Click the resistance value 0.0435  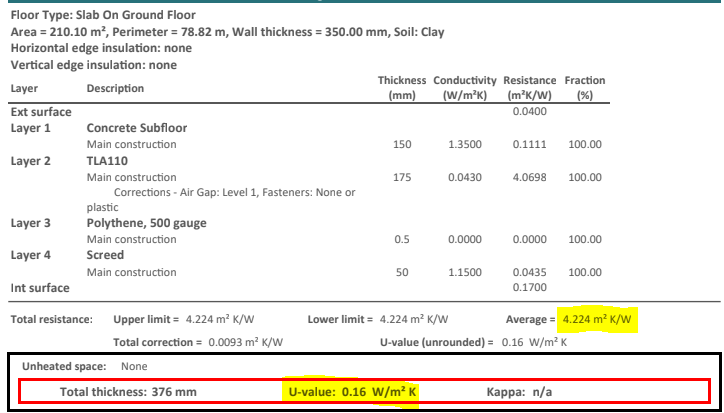pyautogui.click(x=530, y=273)
